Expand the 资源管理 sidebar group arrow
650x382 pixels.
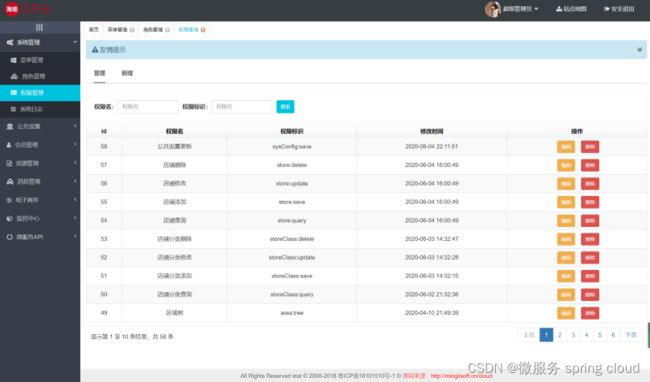(x=75, y=163)
